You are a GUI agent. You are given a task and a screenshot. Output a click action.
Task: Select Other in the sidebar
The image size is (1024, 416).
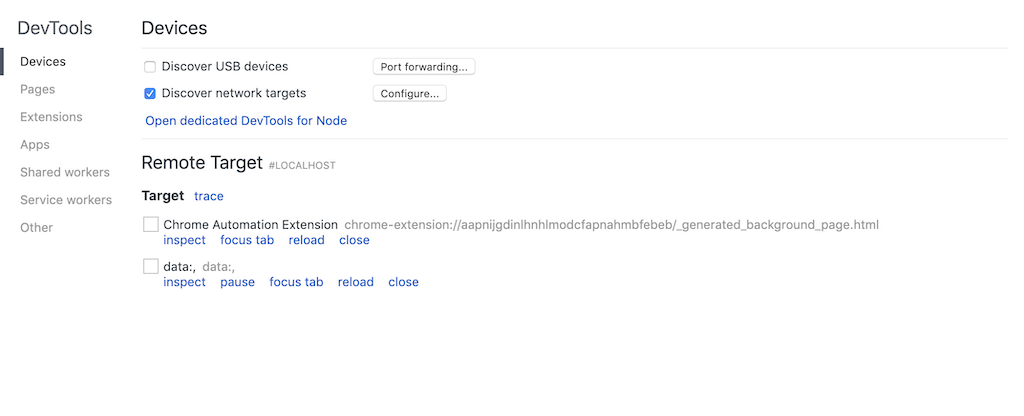tap(37, 227)
